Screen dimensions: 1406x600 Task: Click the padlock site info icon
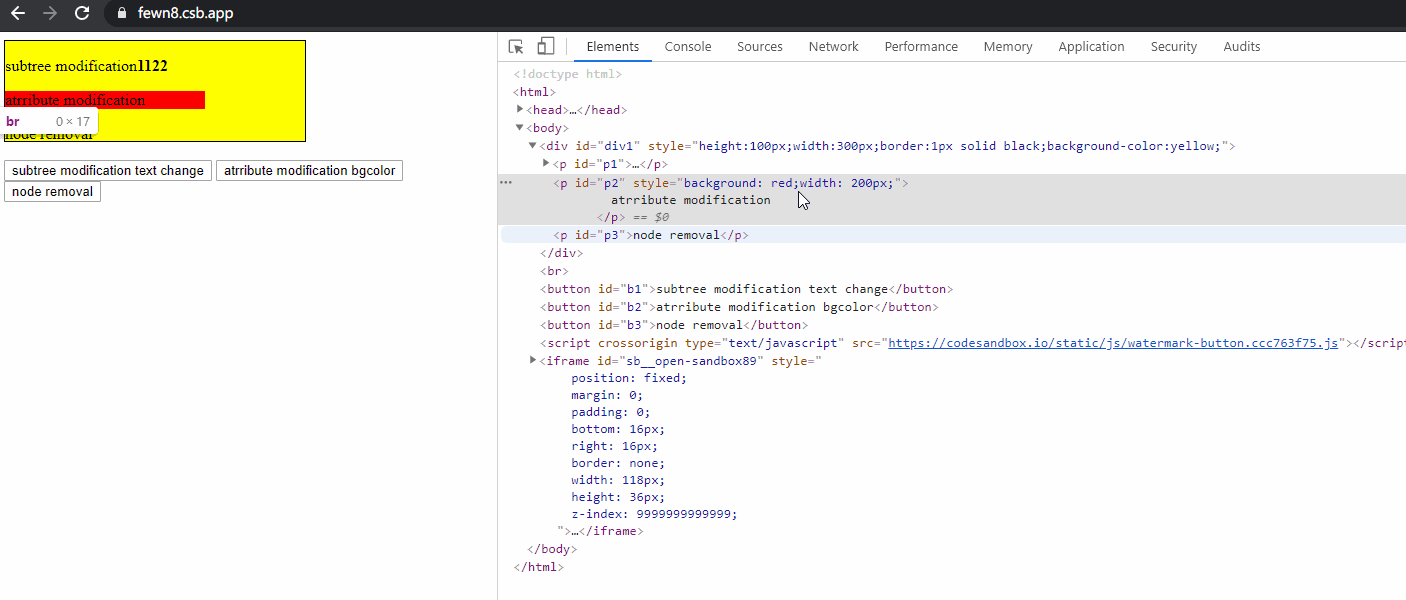(122, 13)
